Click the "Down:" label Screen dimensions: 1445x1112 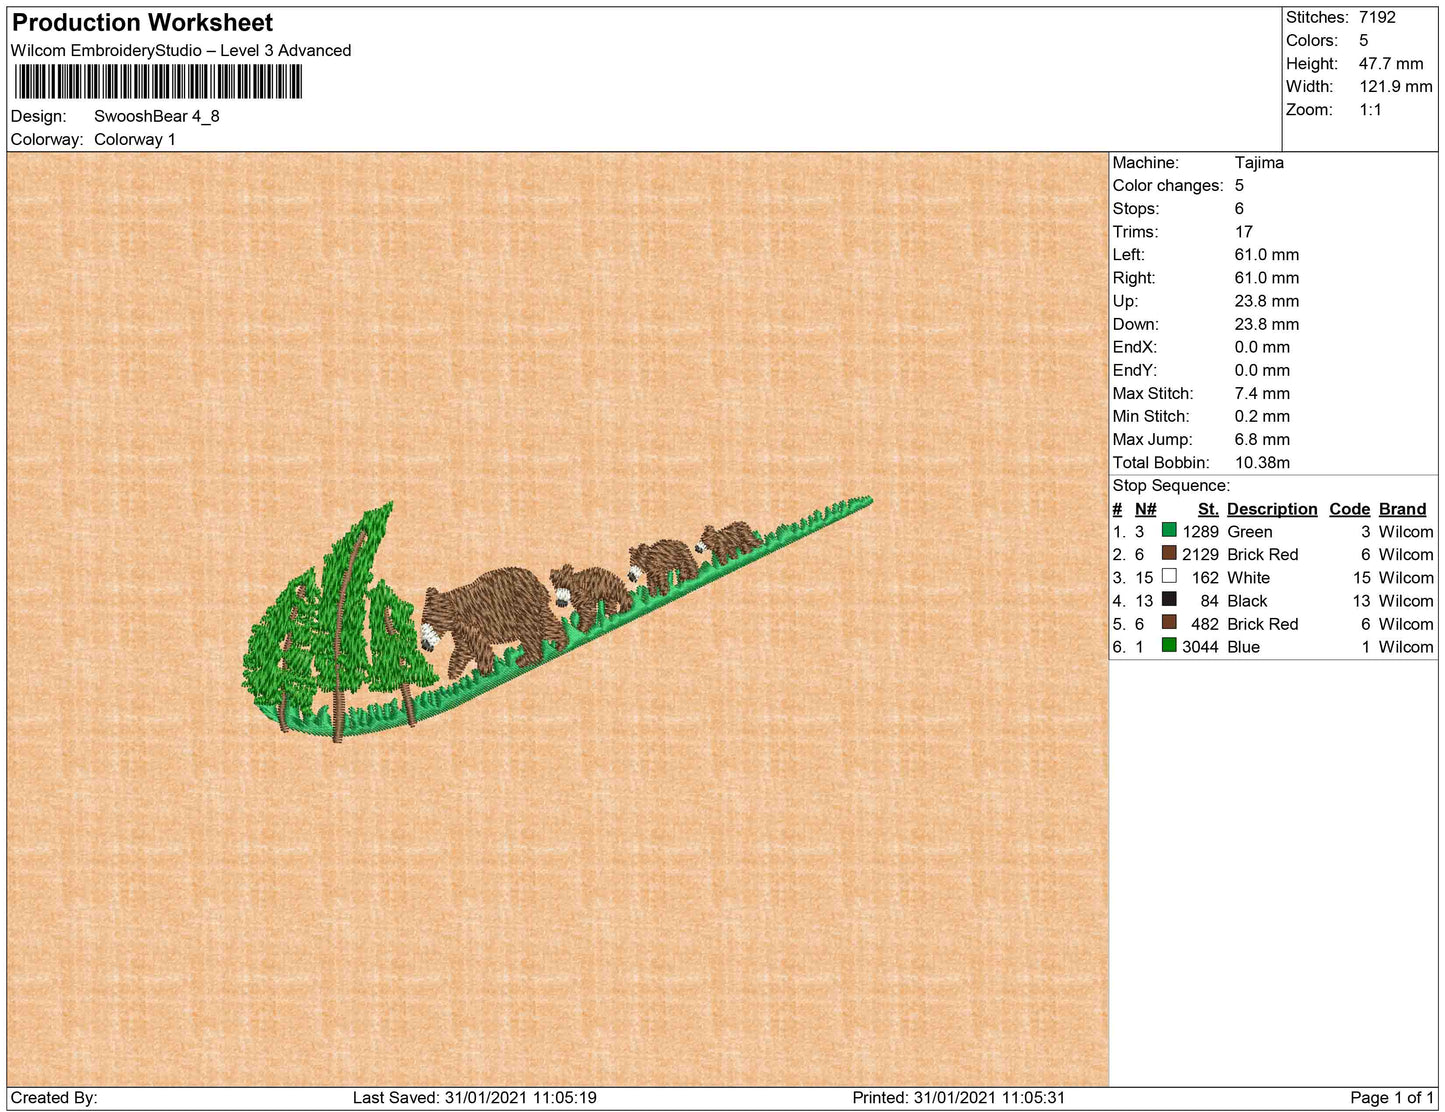tap(1136, 323)
